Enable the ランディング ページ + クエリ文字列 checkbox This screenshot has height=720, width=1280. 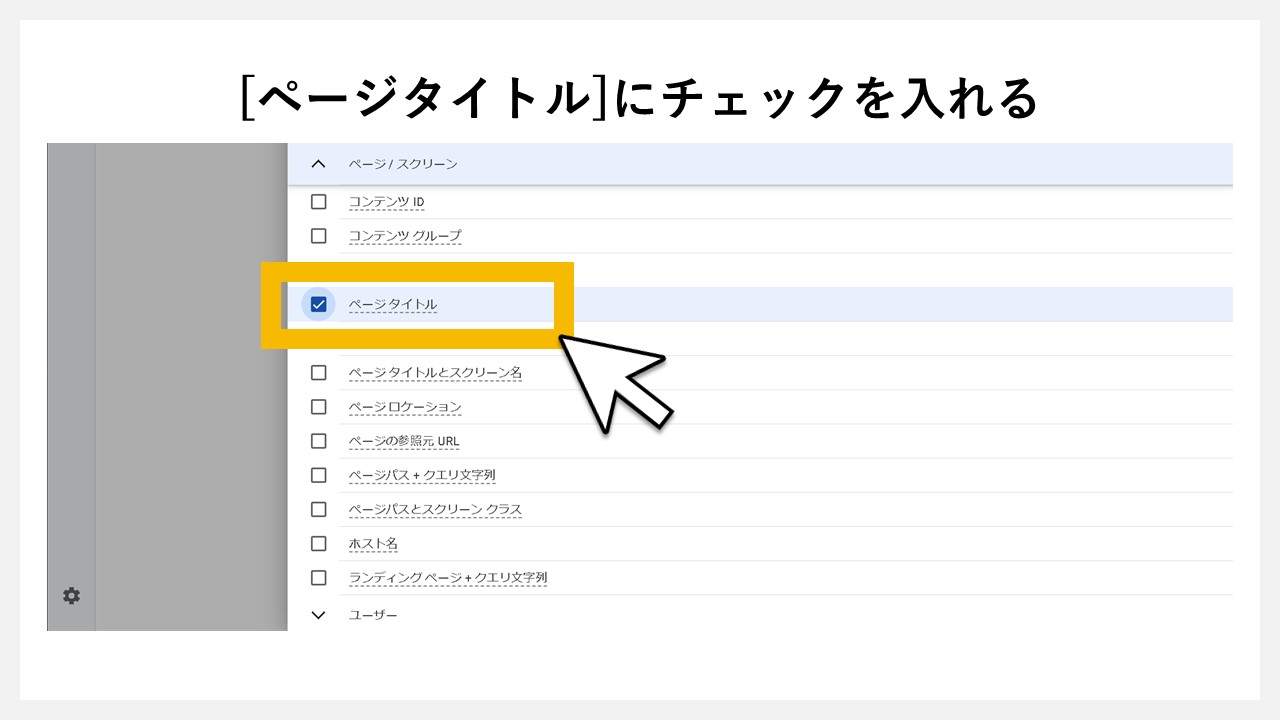click(318, 577)
